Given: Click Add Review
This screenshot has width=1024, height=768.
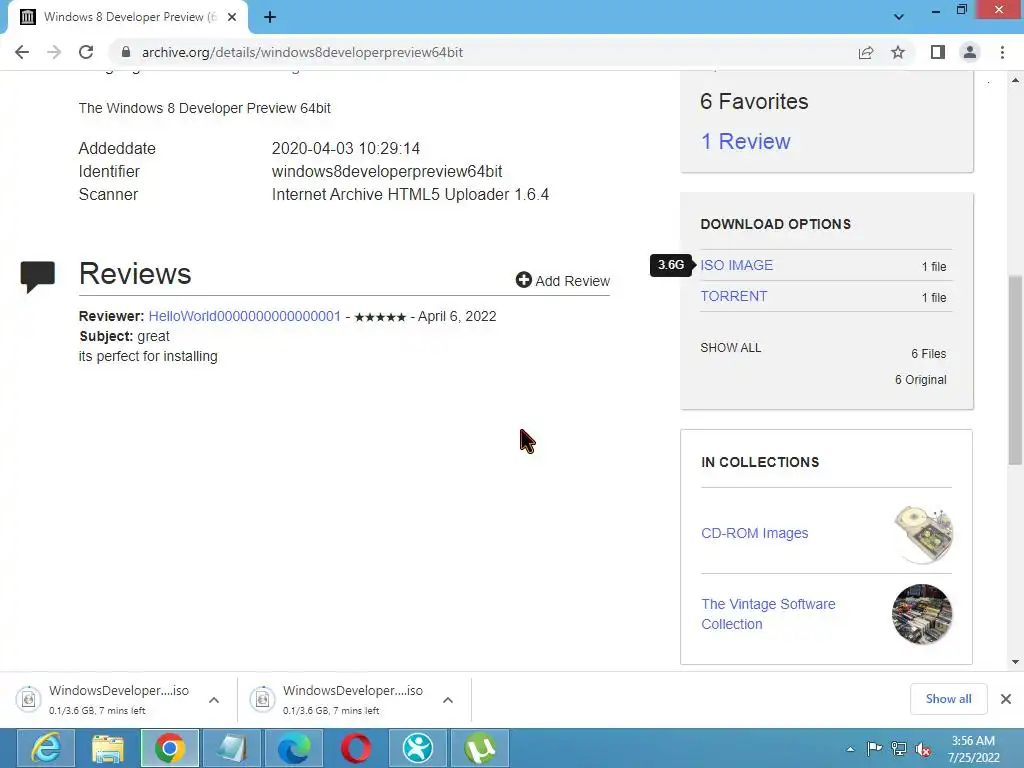Looking at the screenshot, I should point(563,281).
